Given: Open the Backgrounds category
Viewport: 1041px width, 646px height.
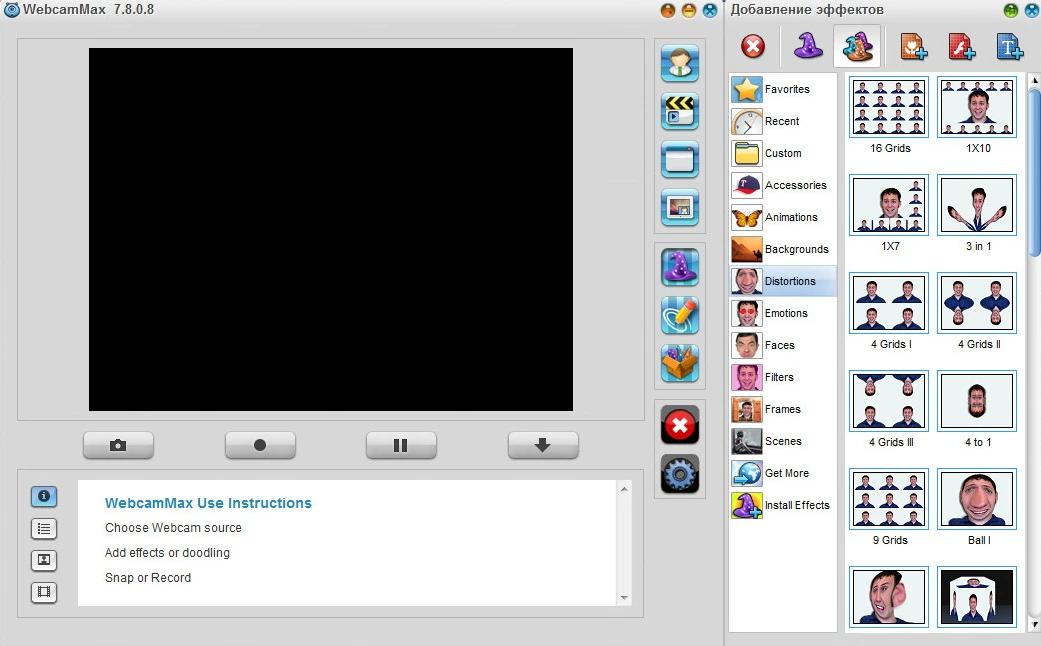Looking at the screenshot, I should 783,249.
